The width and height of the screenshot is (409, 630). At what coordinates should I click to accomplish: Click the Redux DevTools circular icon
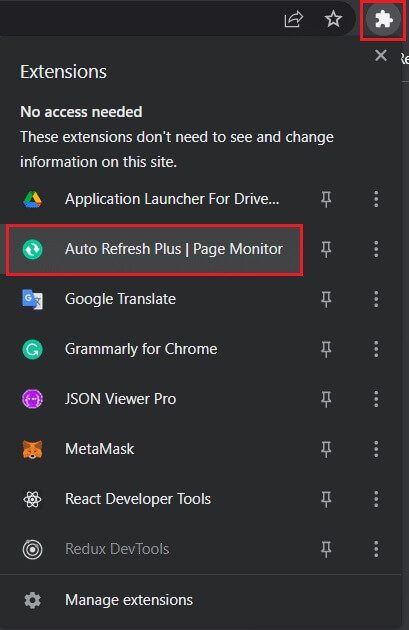[x=33, y=549]
